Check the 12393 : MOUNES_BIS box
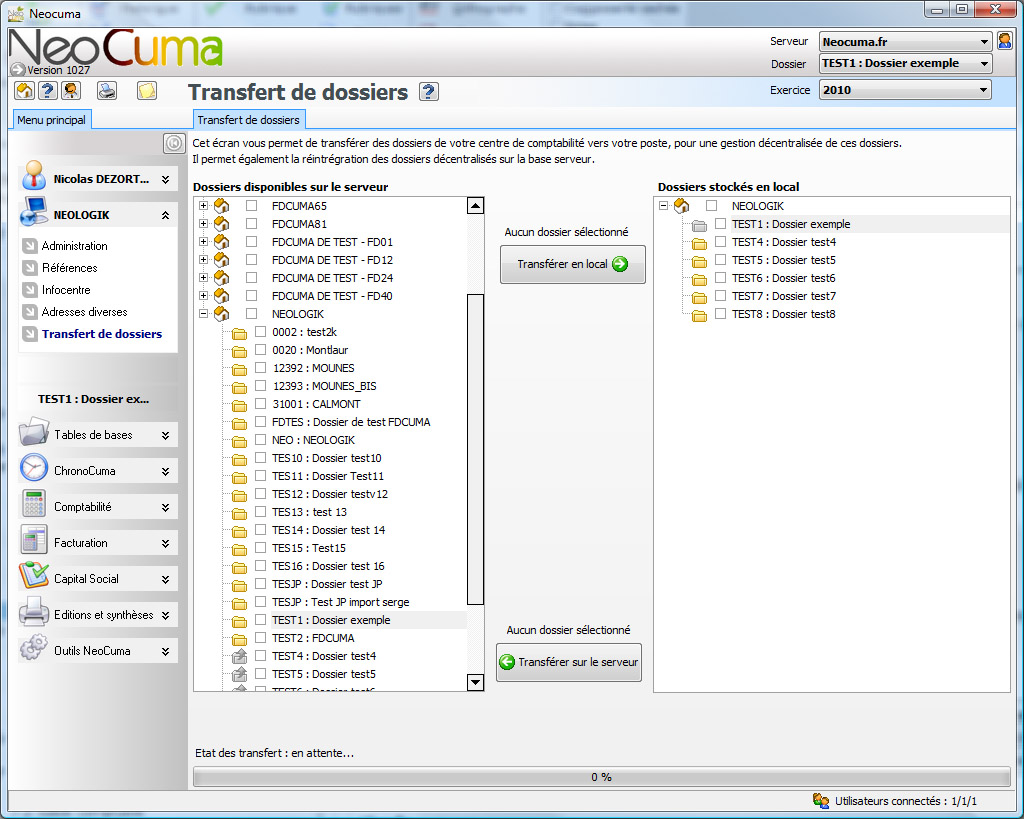Image resolution: width=1024 pixels, height=819 pixels. click(x=261, y=385)
